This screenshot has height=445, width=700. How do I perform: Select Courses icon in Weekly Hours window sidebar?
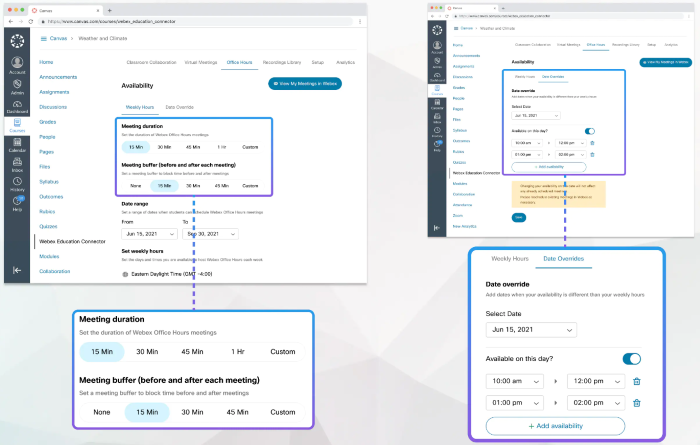[x=17, y=125]
